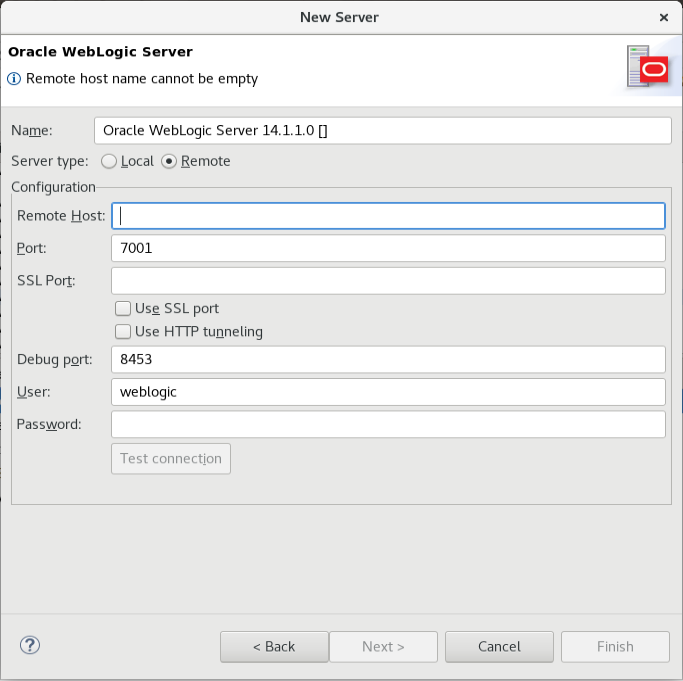Click the 'New Server' window title
Image resolution: width=683 pixels, height=681 pixels.
(x=339, y=17)
